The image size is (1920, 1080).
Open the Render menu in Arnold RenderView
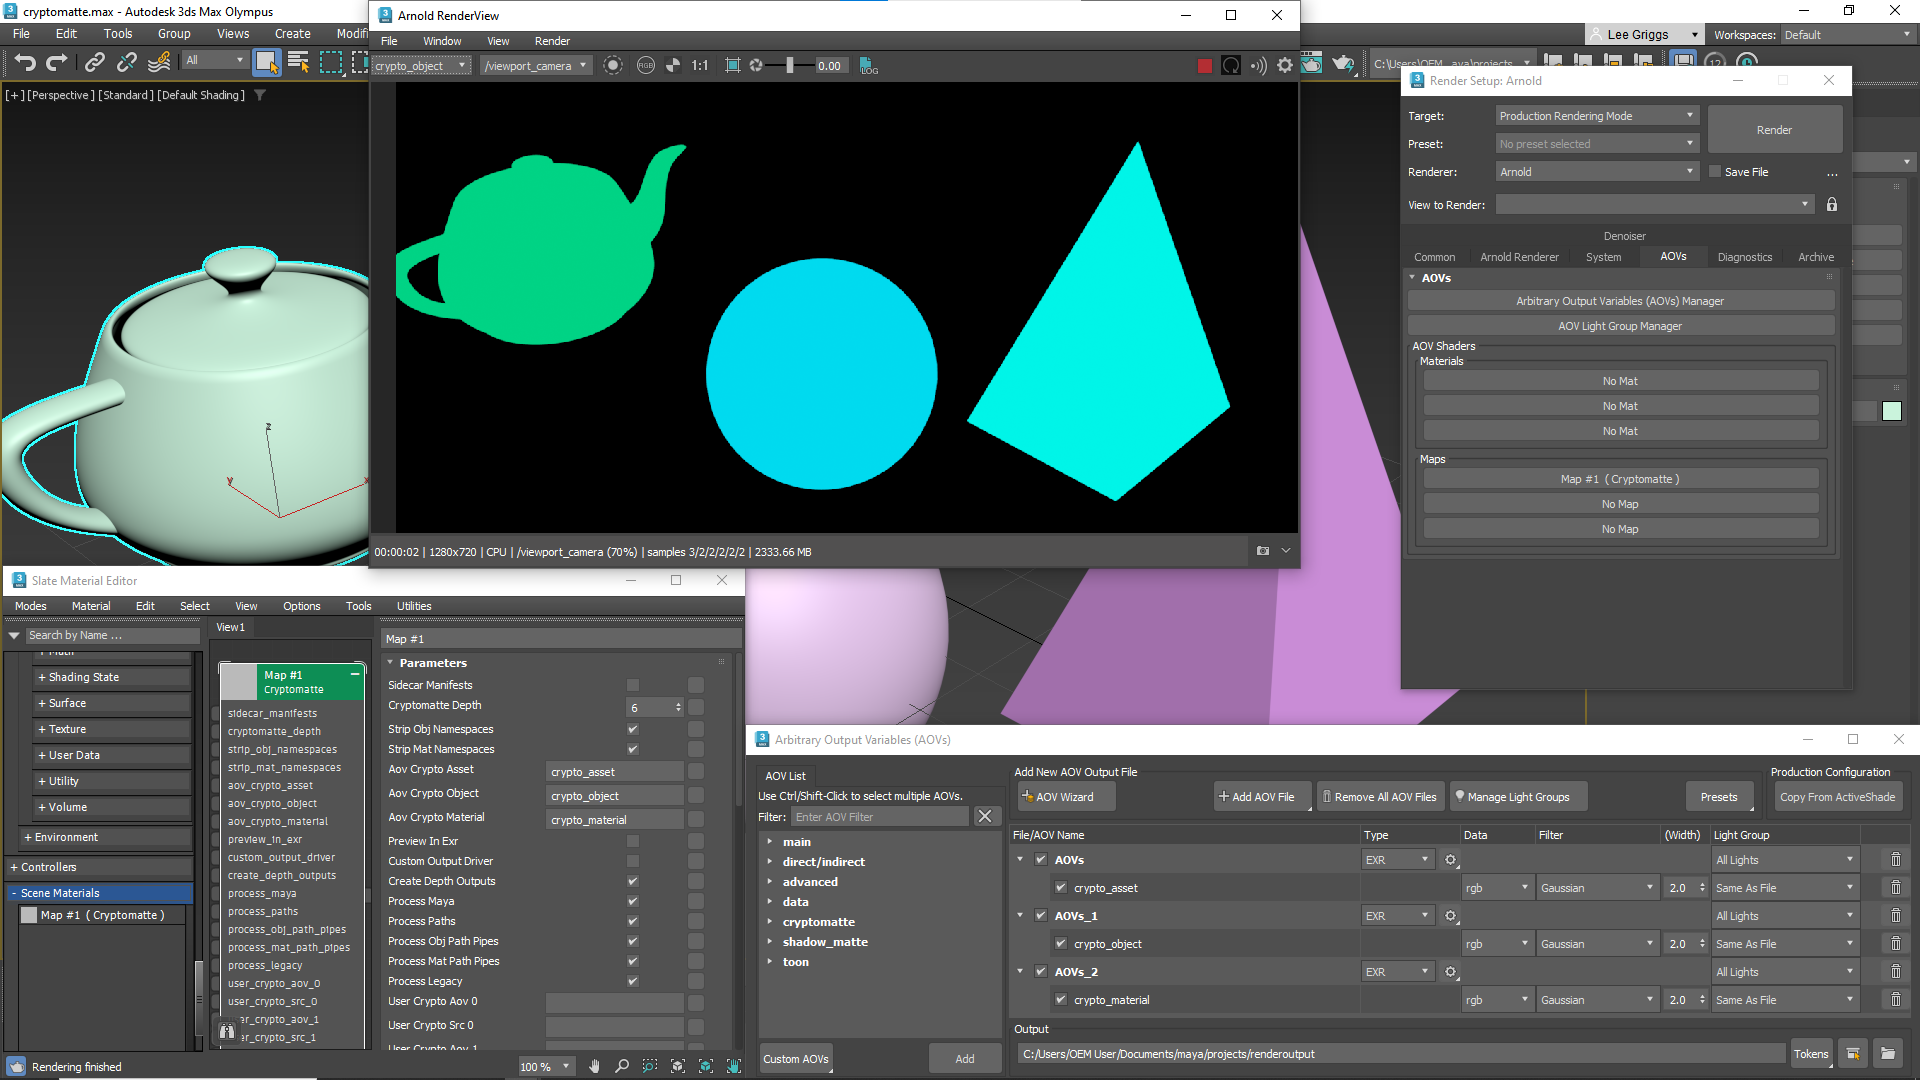(552, 41)
